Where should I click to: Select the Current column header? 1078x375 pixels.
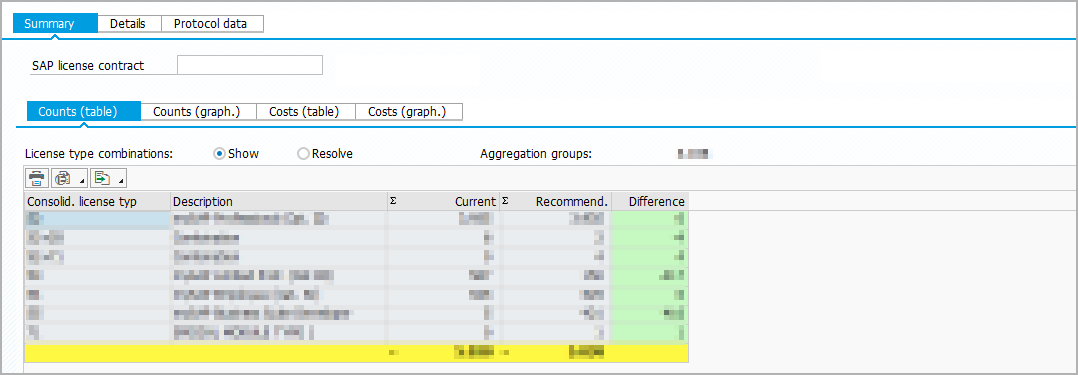(x=443, y=202)
